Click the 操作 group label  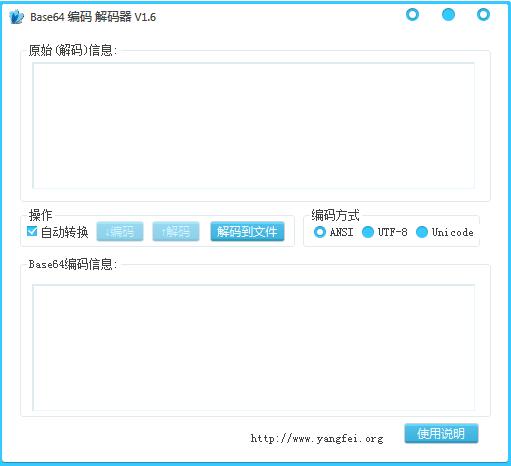click(40, 215)
